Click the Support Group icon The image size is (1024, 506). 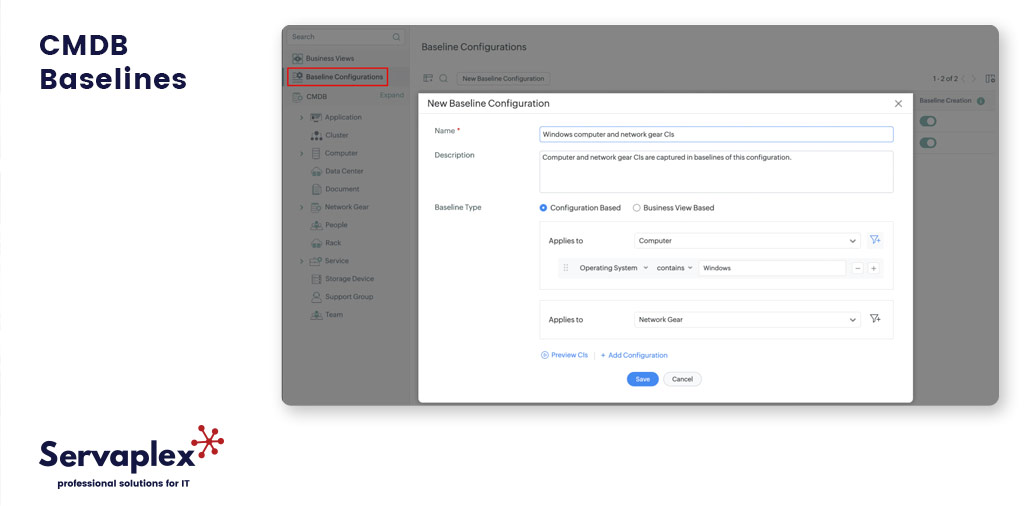pyautogui.click(x=316, y=297)
